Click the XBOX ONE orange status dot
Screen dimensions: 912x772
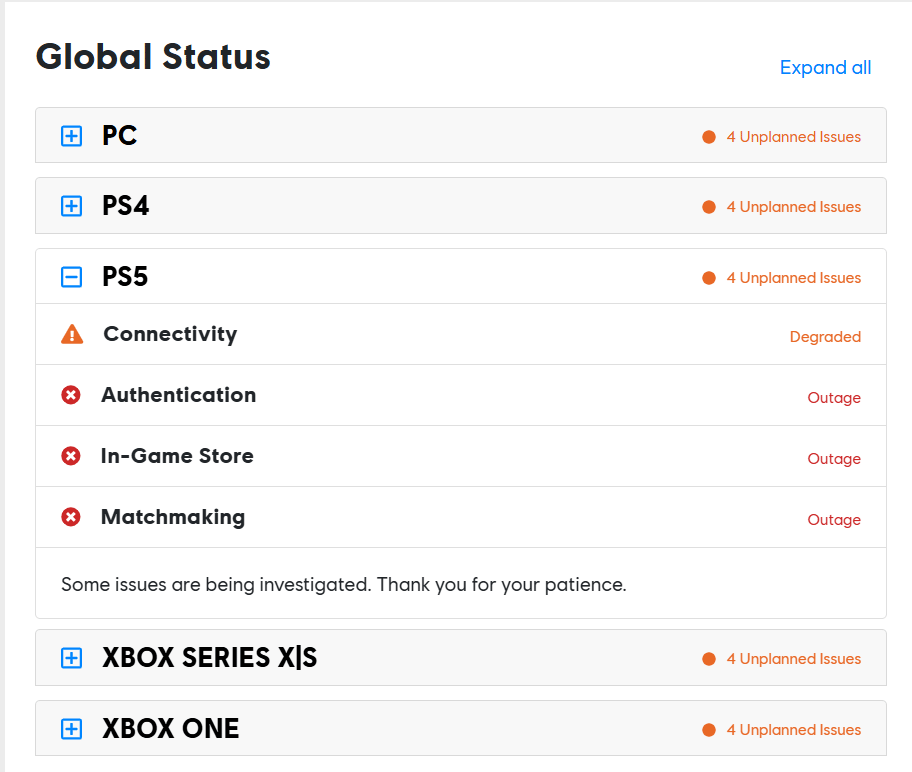coord(709,730)
